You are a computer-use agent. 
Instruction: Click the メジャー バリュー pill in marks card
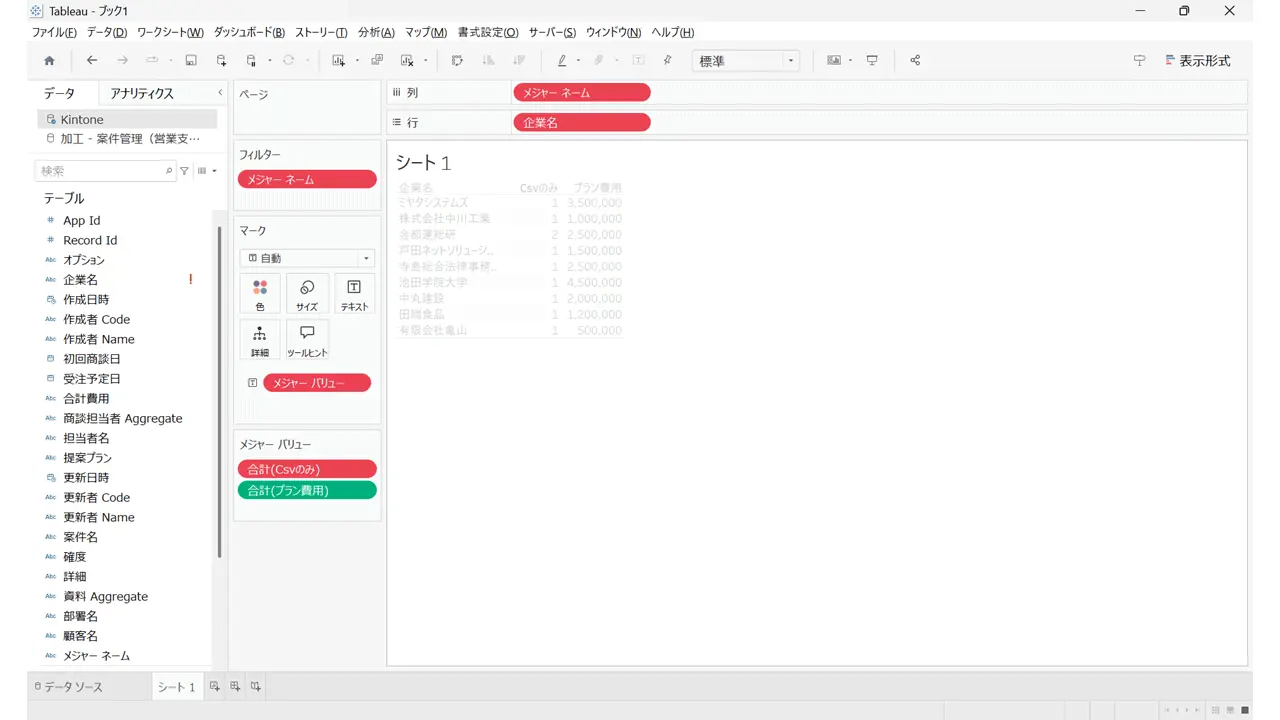point(316,383)
